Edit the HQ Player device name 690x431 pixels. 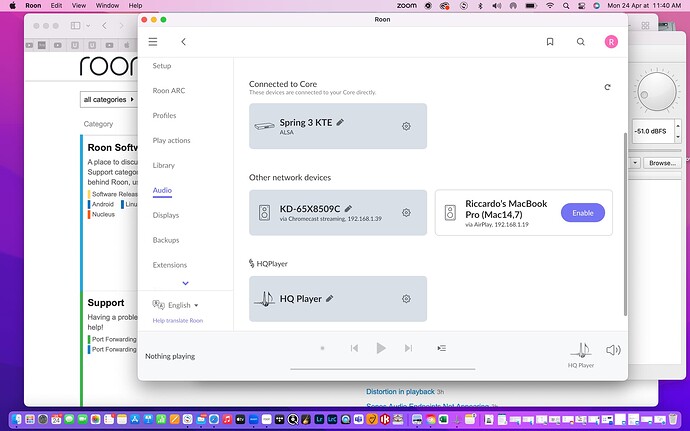pyautogui.click(x=330, y=298)
